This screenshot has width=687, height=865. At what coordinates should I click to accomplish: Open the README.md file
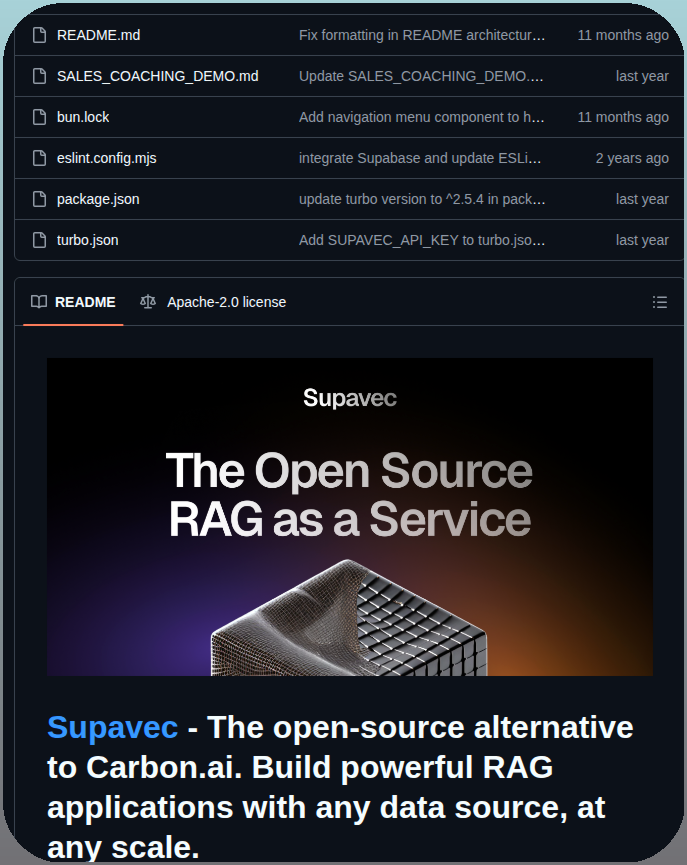point(98,35)
